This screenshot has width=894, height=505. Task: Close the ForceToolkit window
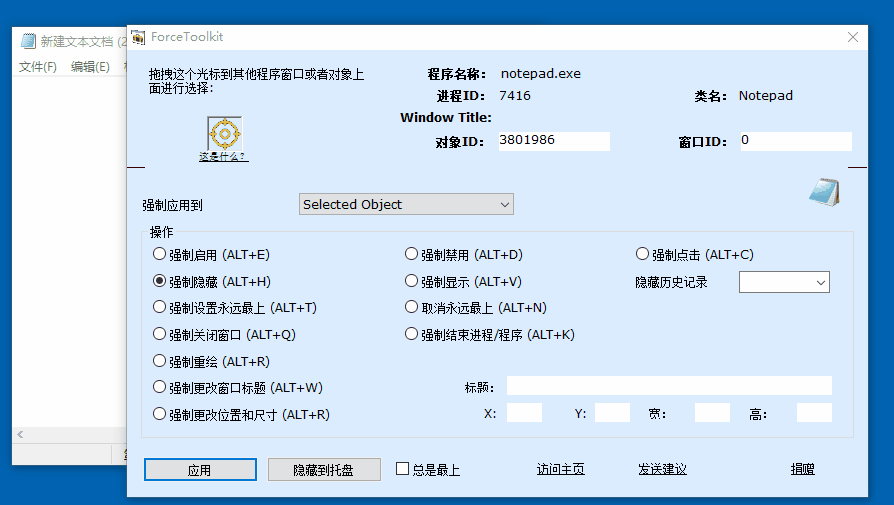853,38
